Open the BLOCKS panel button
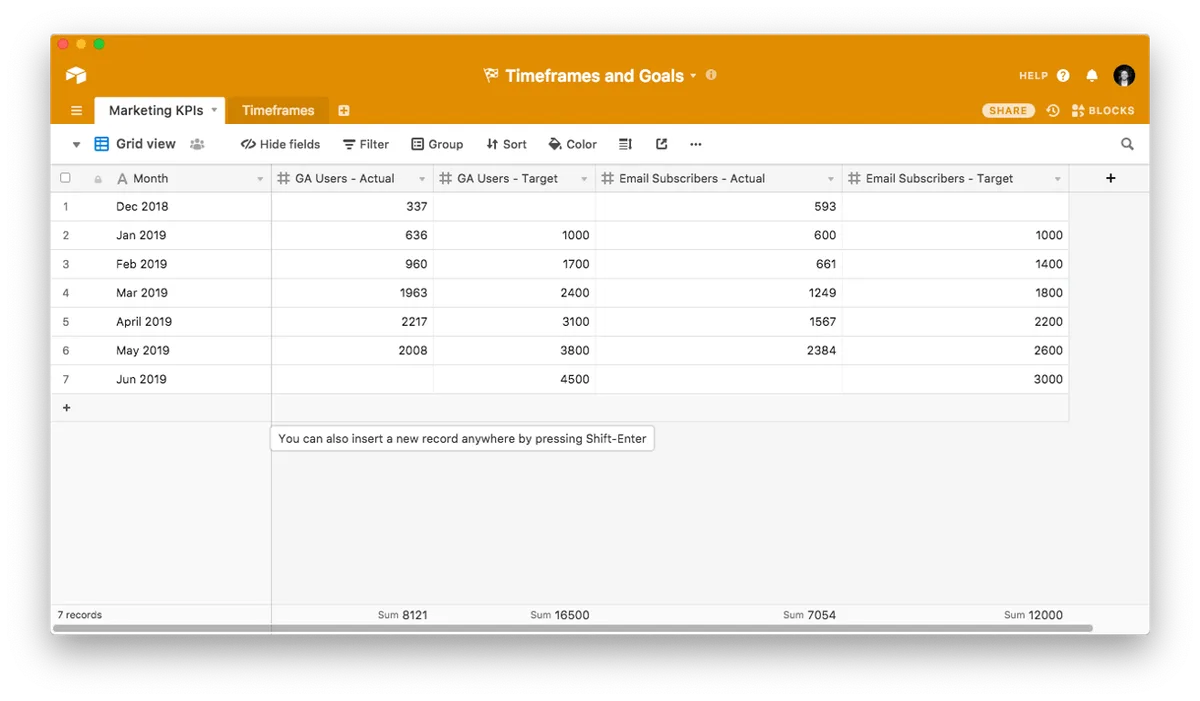This screenshot has height=701, width=1200. (x=1103, y=110)
